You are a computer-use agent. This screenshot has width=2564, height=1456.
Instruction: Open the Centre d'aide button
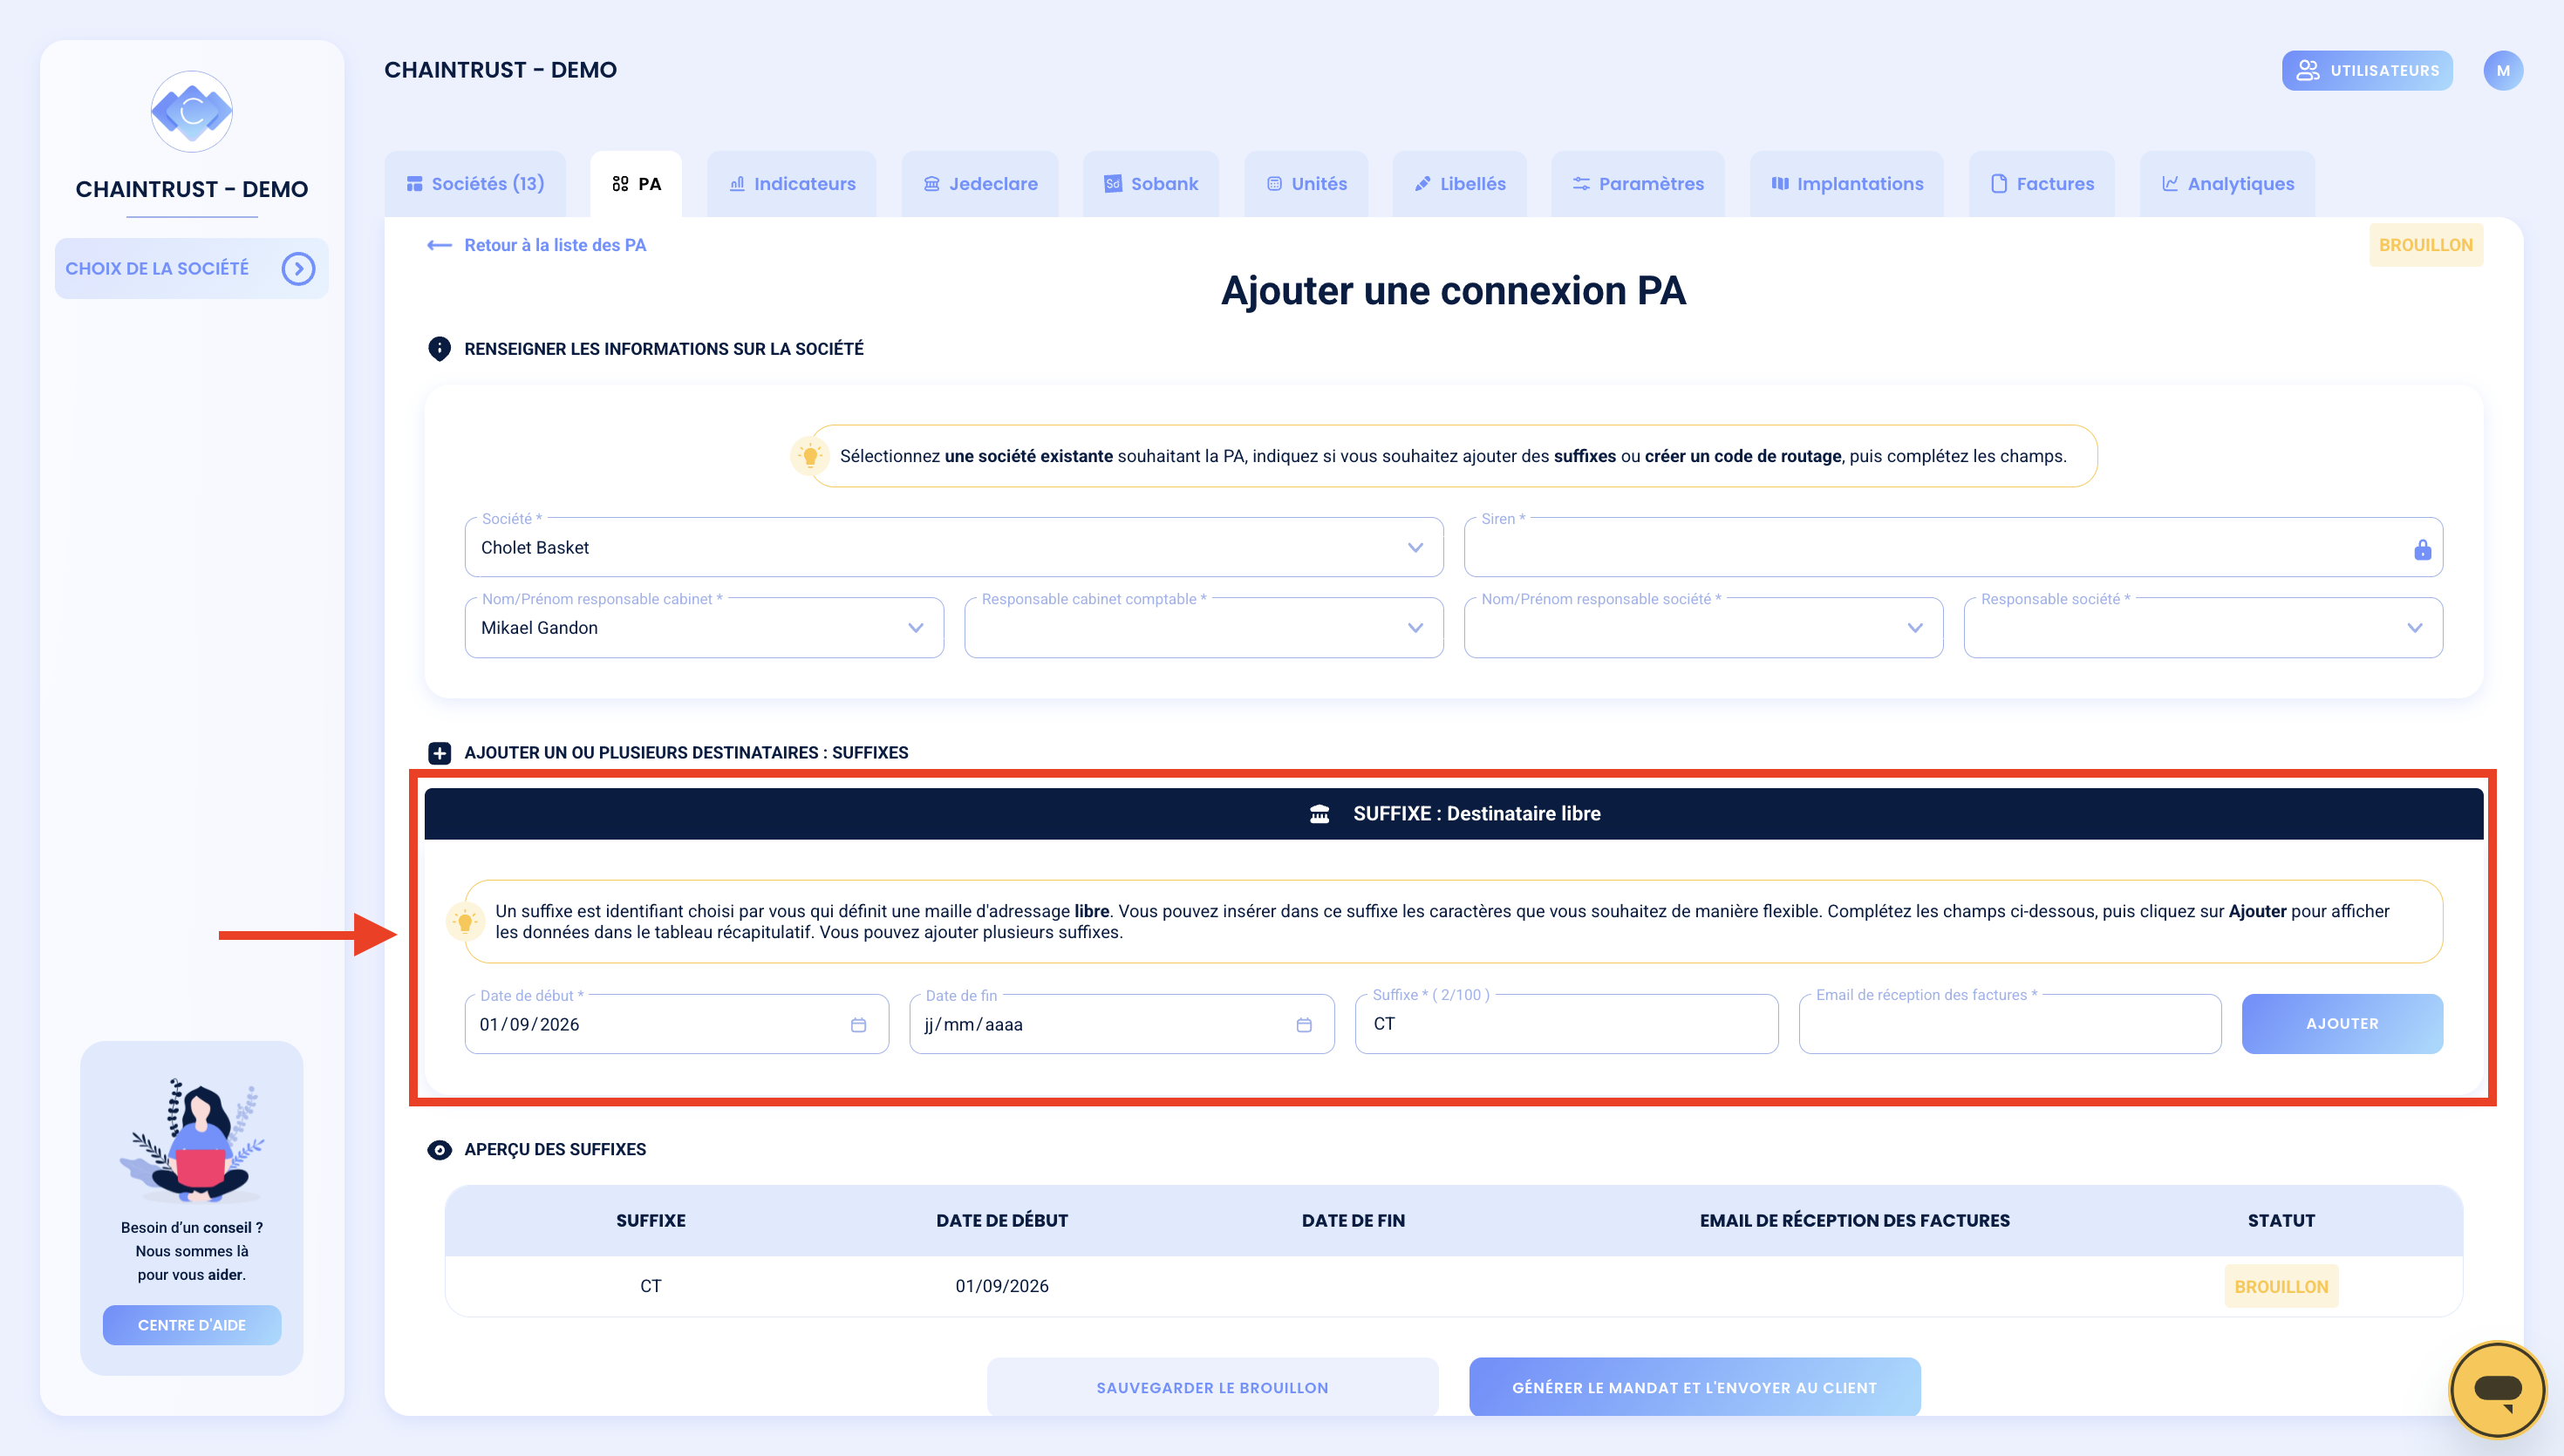(x=191, y=1325)
